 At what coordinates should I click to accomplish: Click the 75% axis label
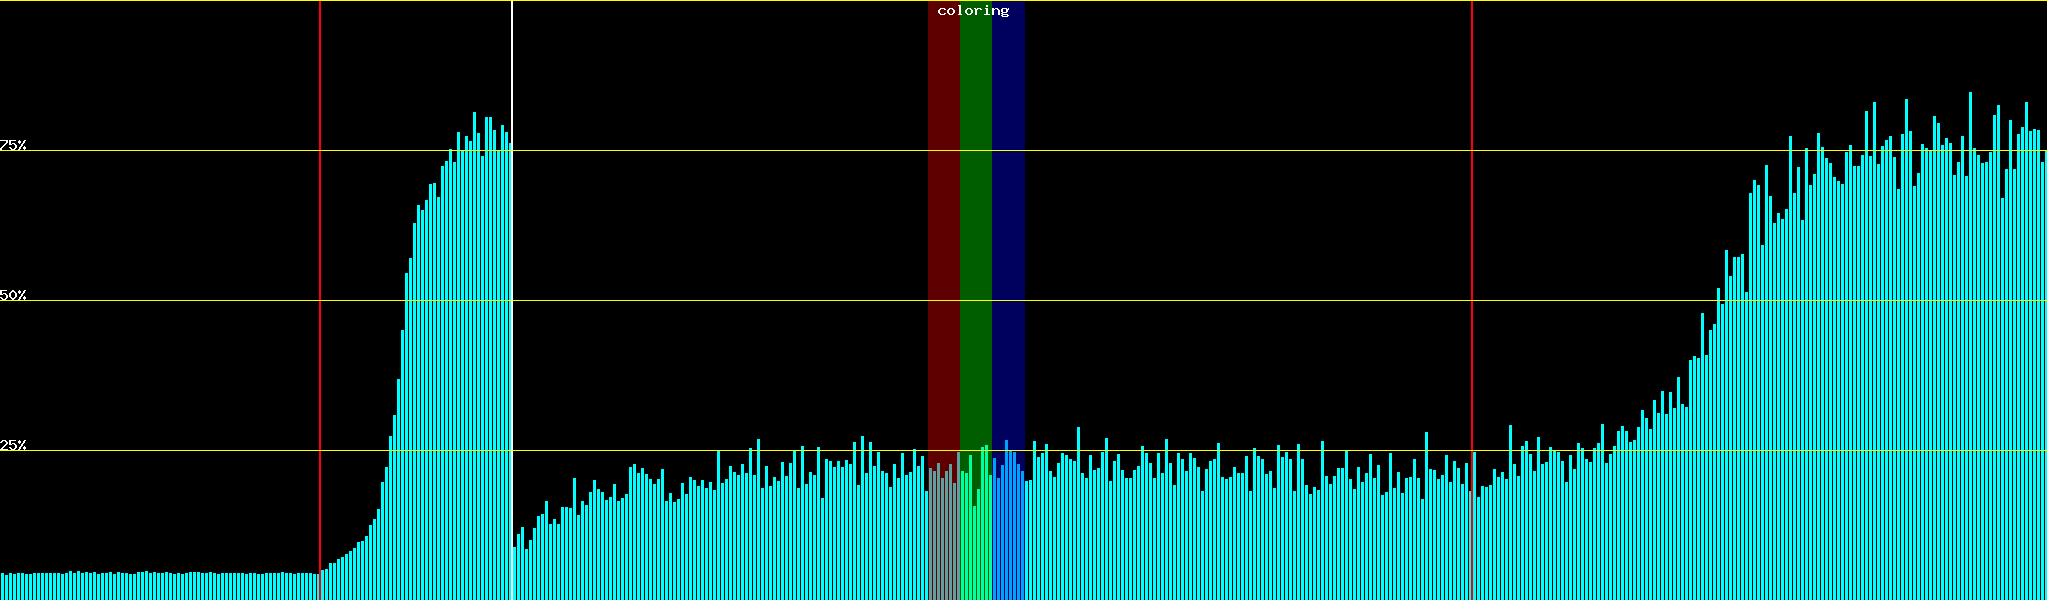13,145
